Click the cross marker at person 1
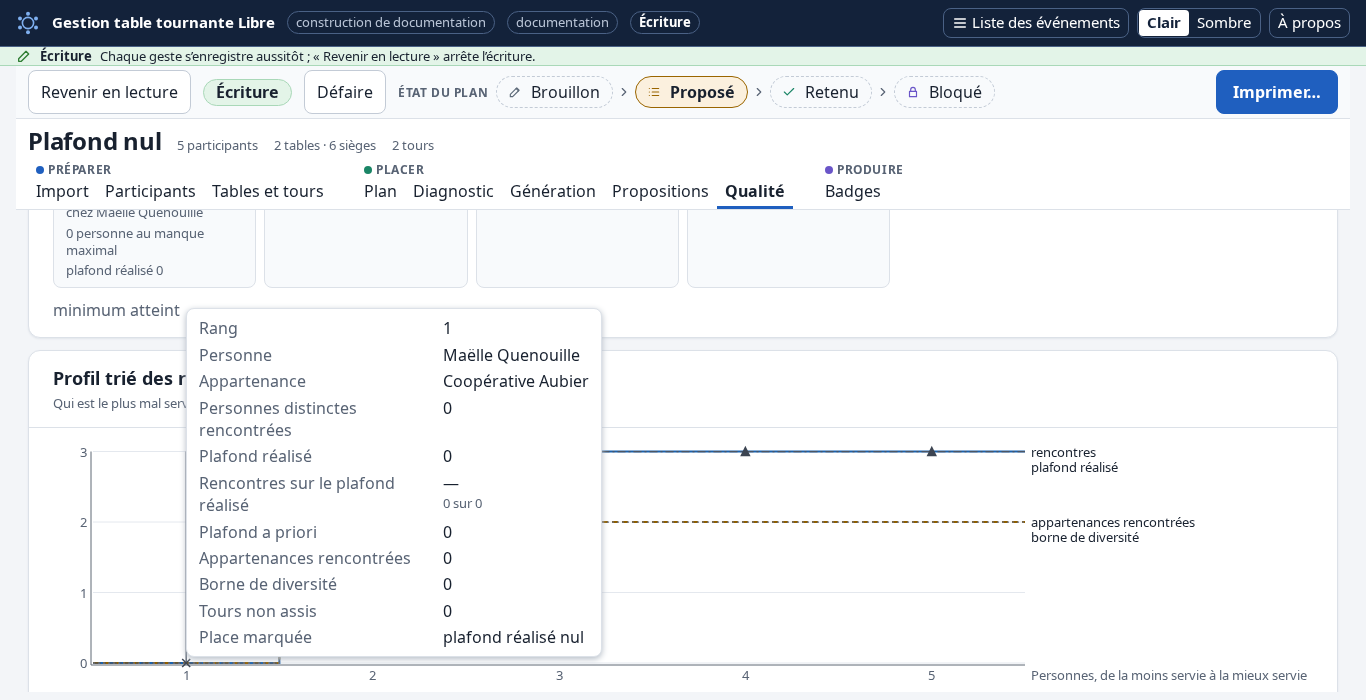Image resolution: width=1366 pixels, height=700 pixels. (186, 662)
